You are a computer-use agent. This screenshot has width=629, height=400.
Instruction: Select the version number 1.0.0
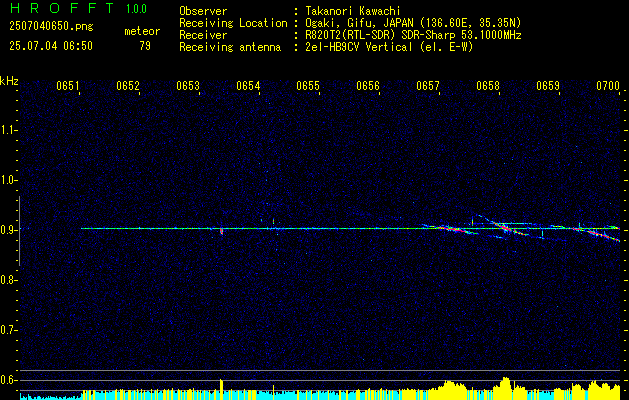pos(136,8)
